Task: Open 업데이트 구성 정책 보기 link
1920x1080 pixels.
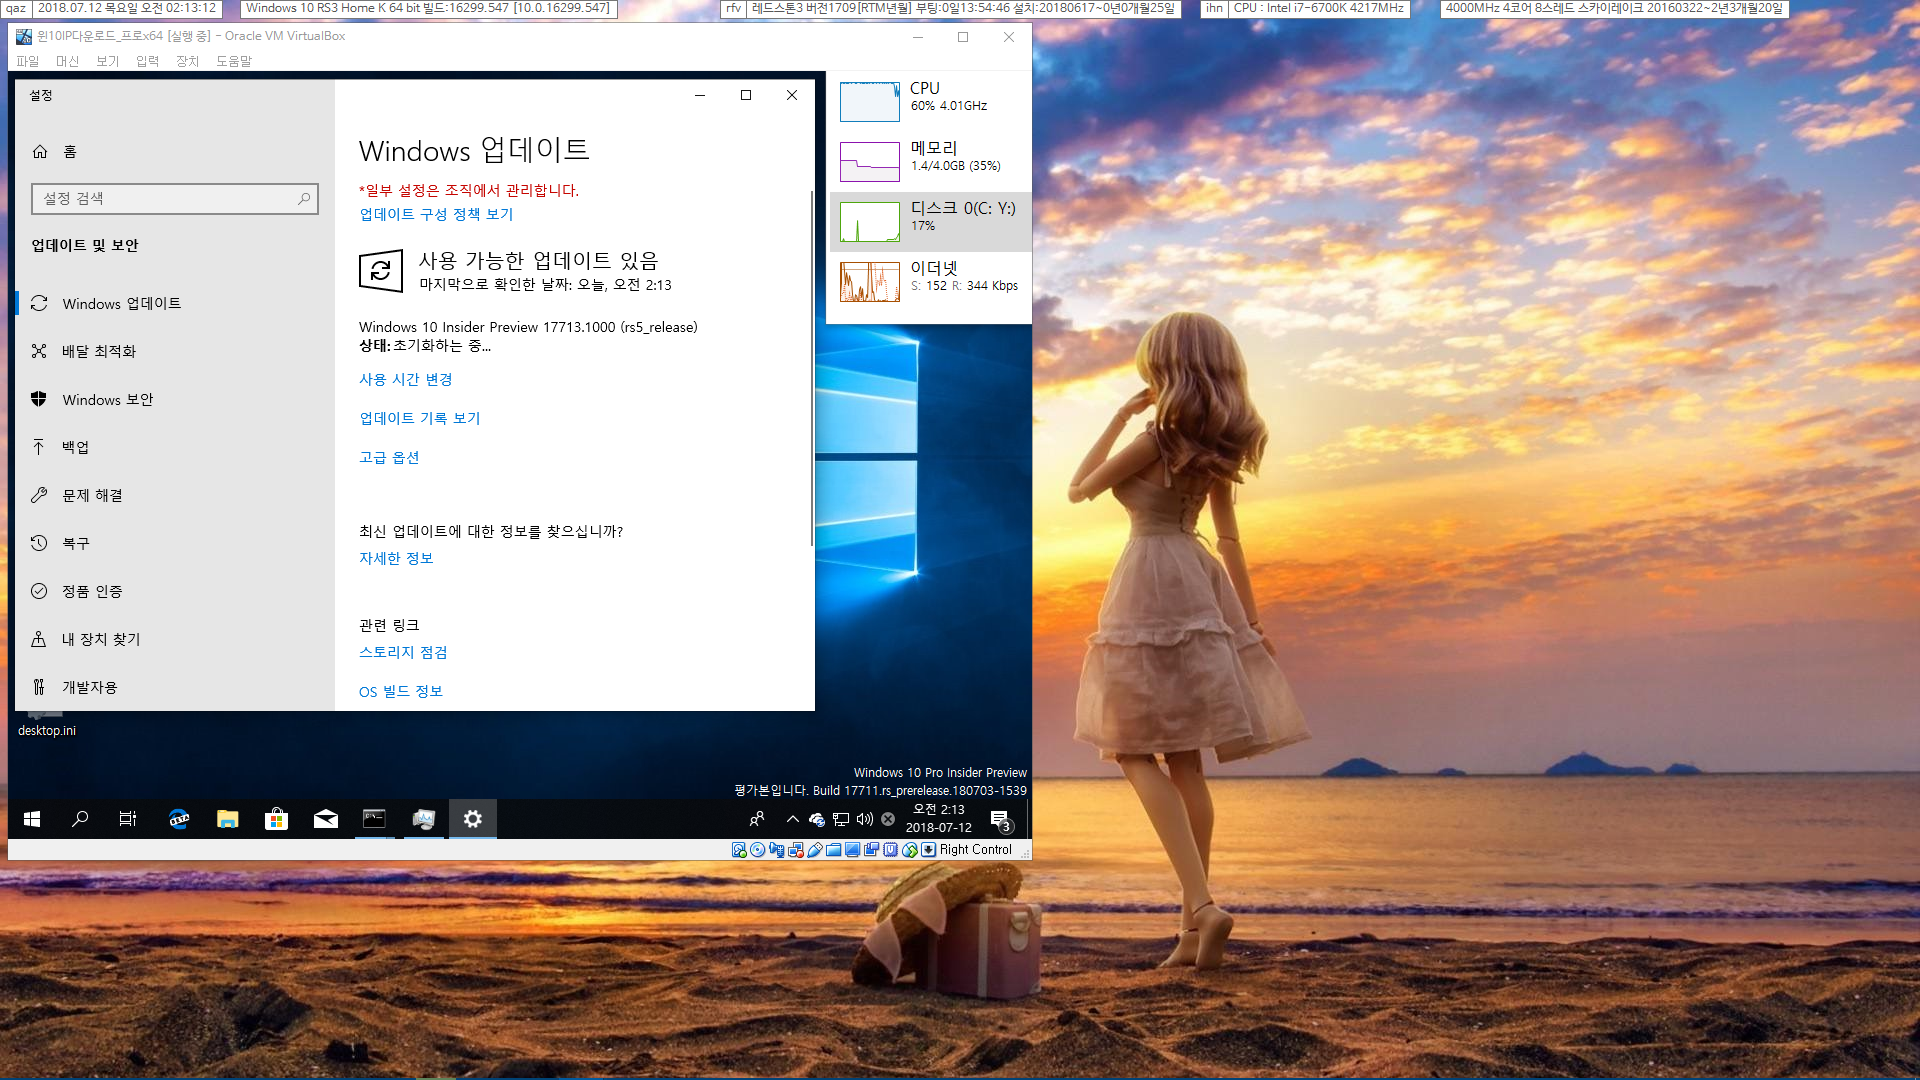Action: pyautogui.click(x=436, y=214)
